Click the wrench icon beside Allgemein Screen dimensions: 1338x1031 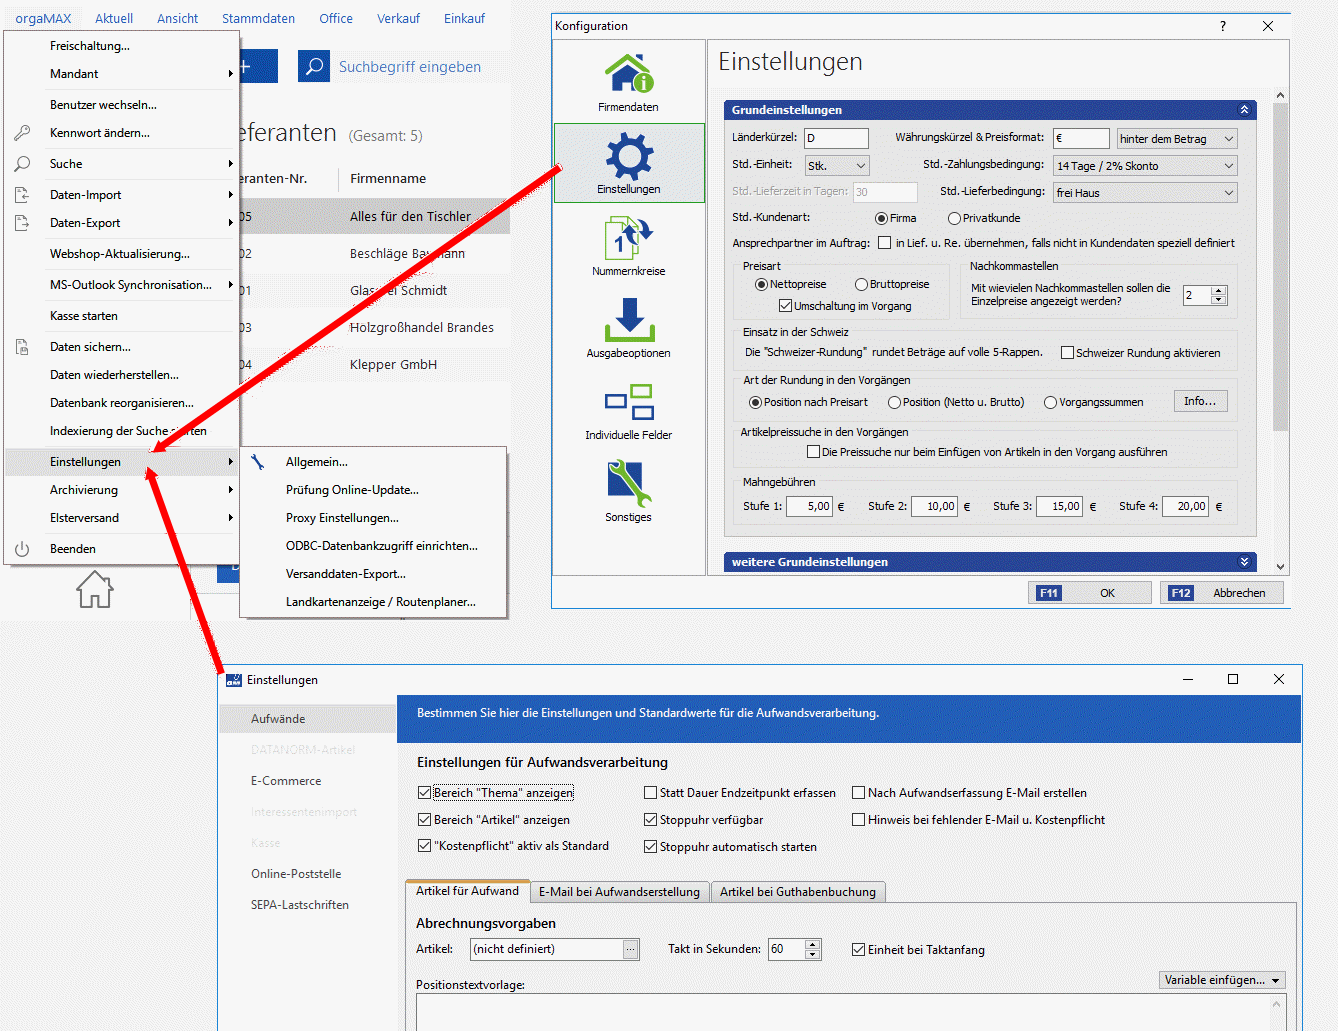pyautogui.click(x=258, y=462)
